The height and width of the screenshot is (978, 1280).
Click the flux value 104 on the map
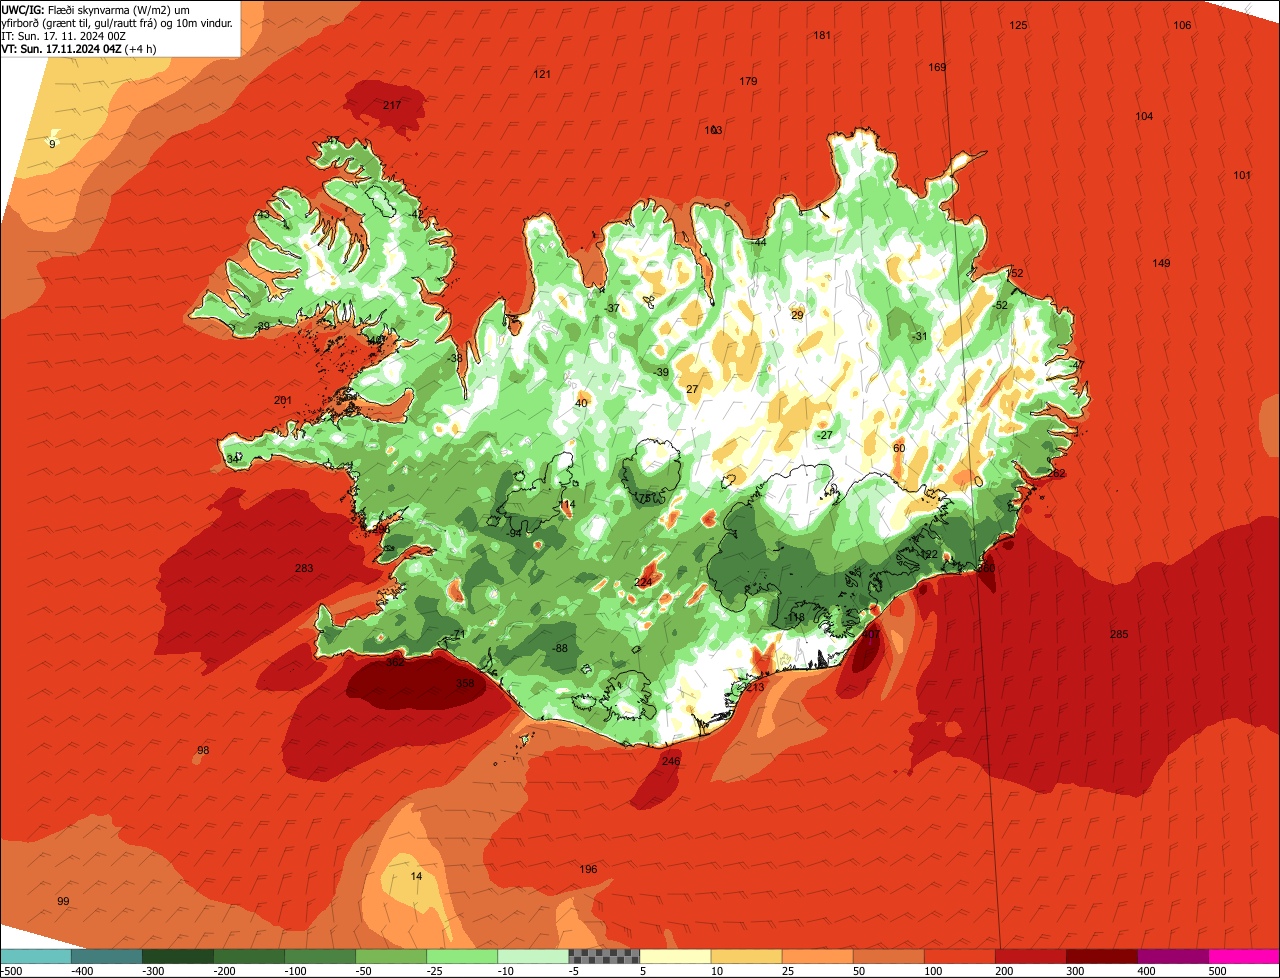click(x=1144, y=116)
